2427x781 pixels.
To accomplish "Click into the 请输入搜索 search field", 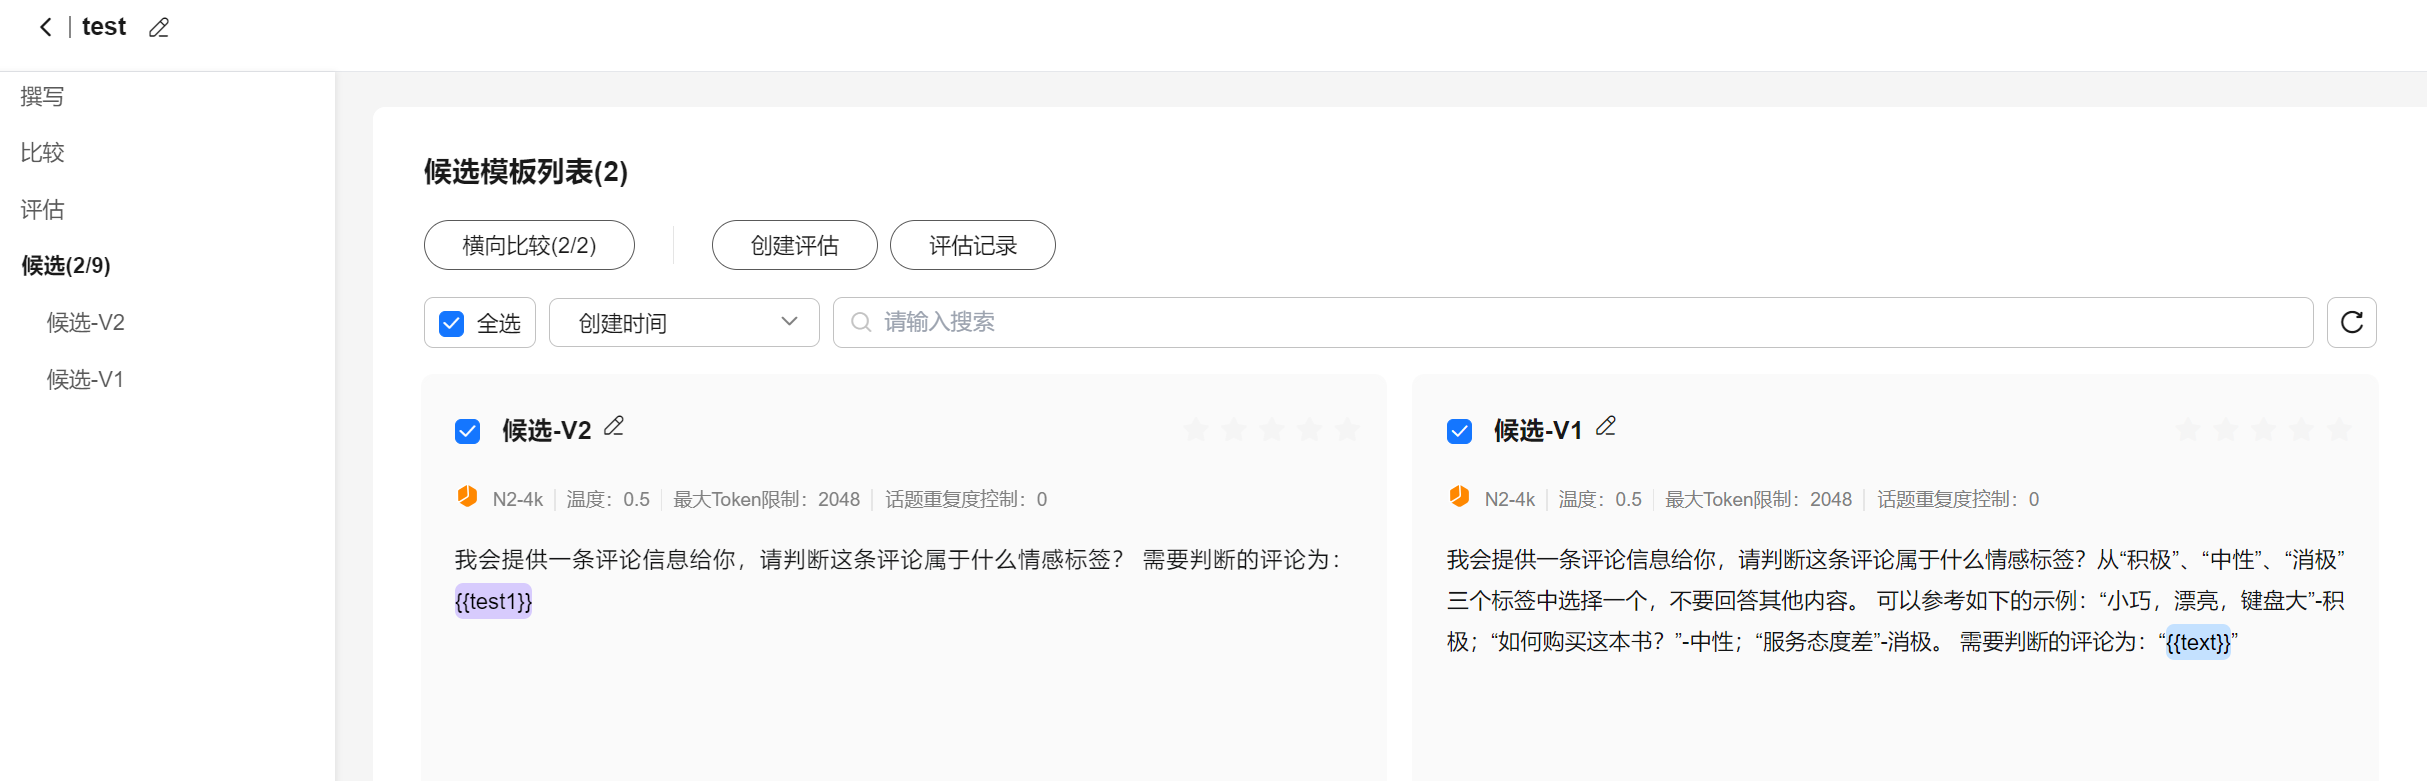I will tap(1580, 322).
